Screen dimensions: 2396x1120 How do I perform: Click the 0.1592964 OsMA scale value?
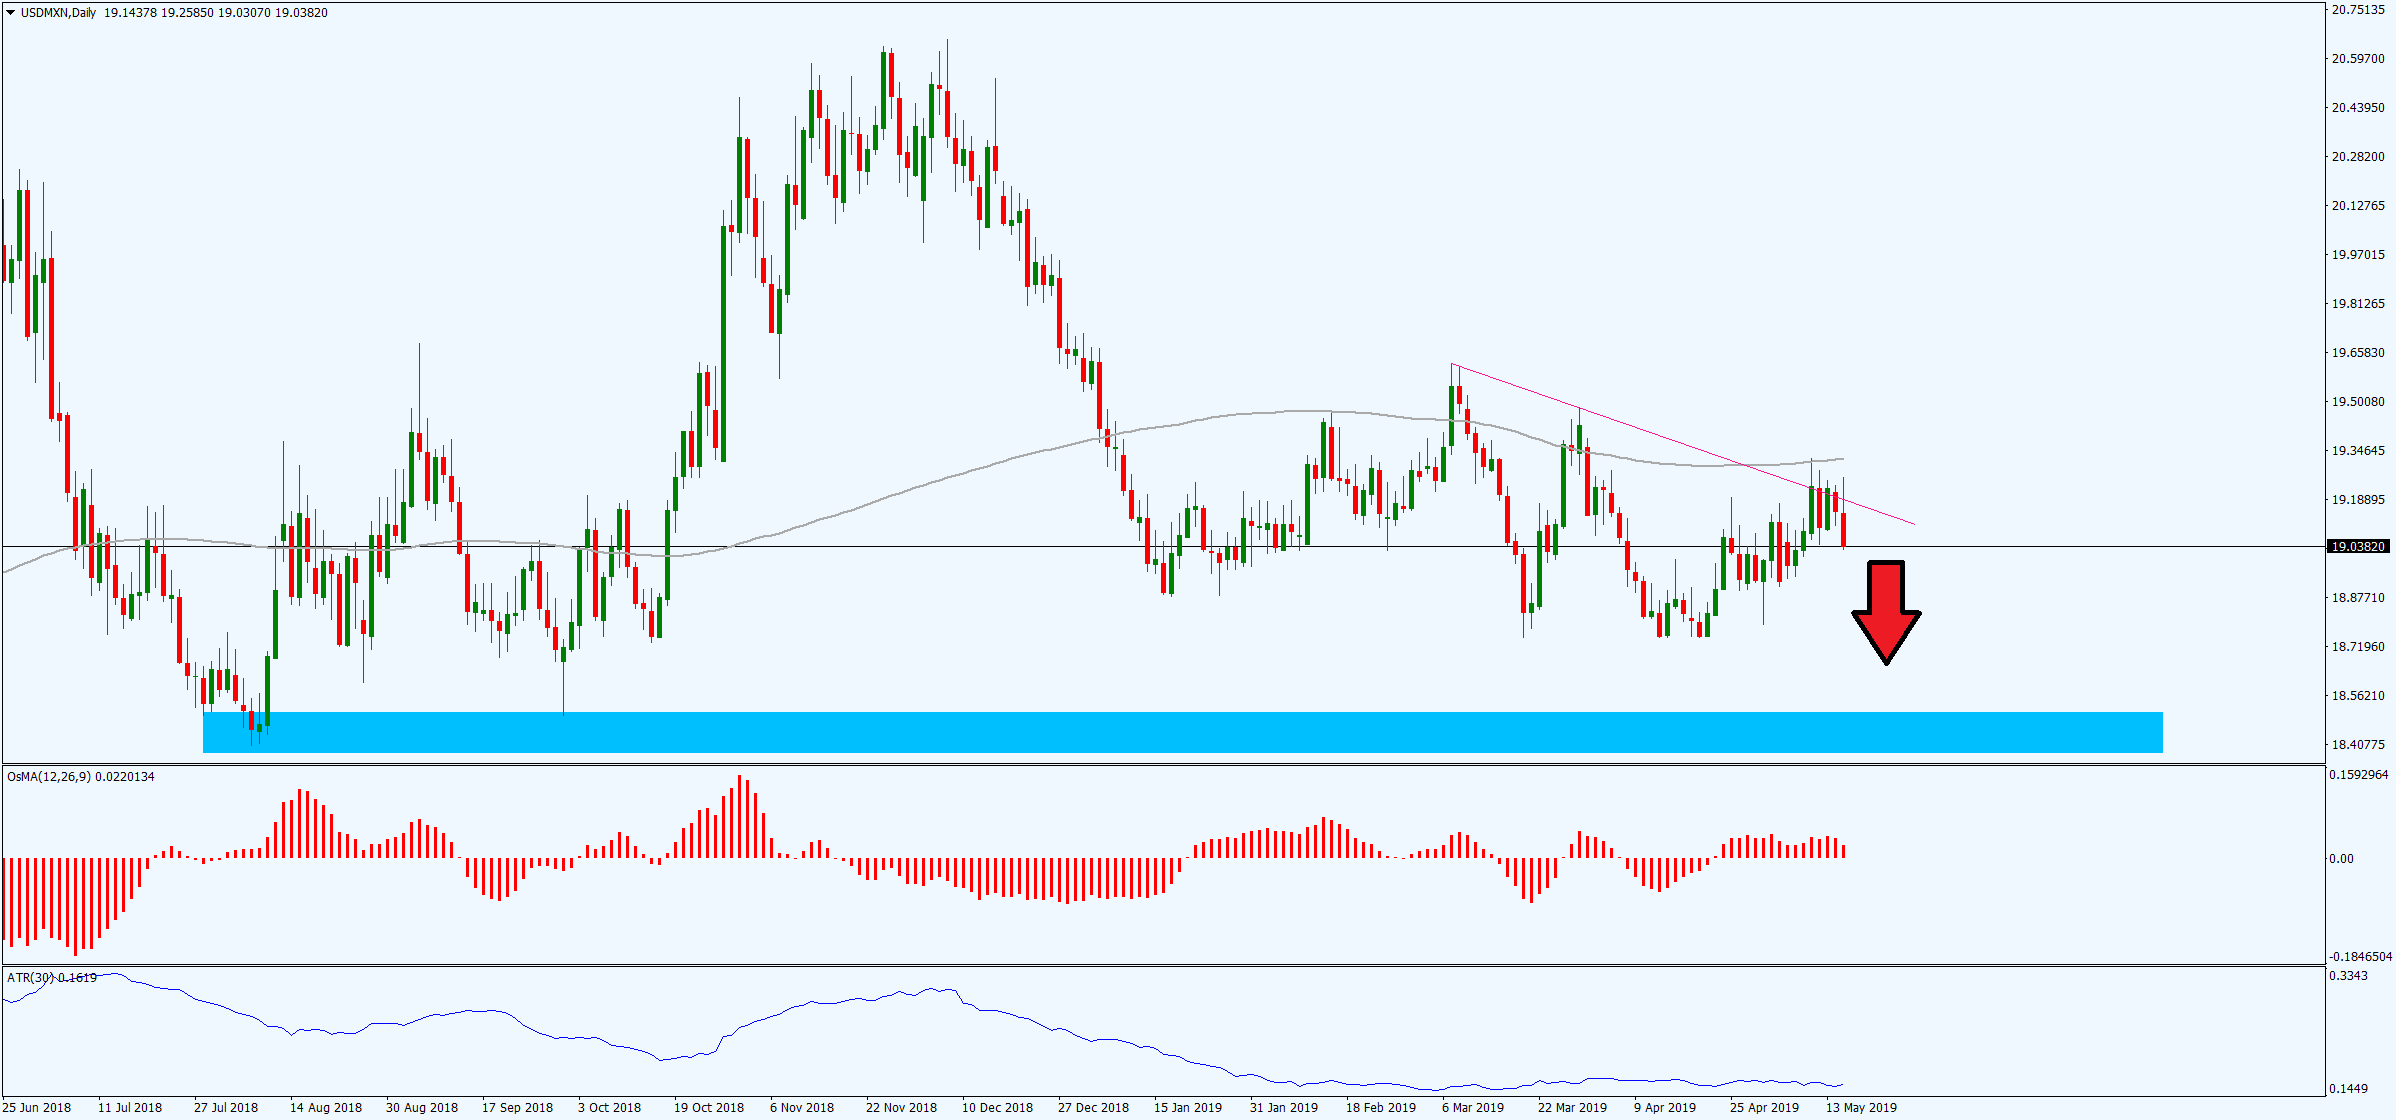tap(2360, 774)
